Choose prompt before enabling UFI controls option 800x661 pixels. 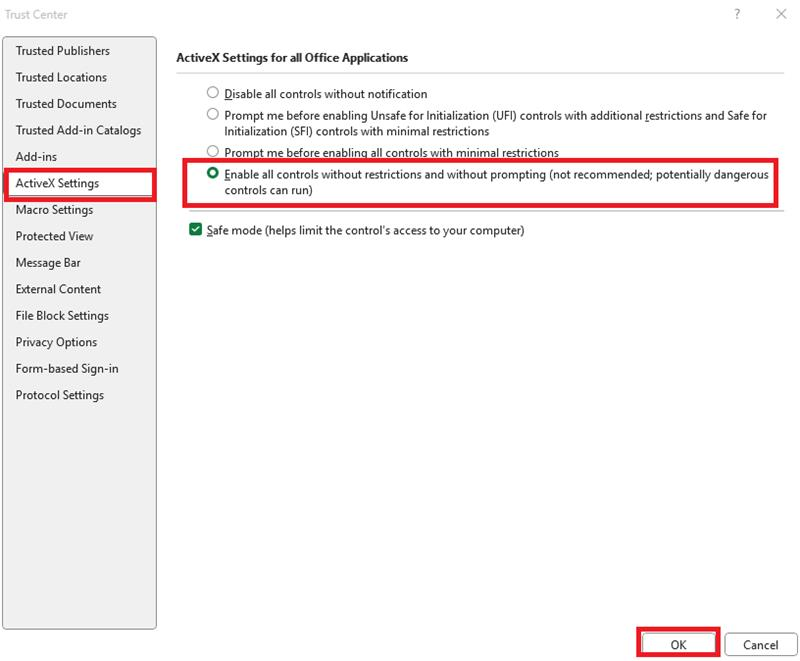point(211,115)
